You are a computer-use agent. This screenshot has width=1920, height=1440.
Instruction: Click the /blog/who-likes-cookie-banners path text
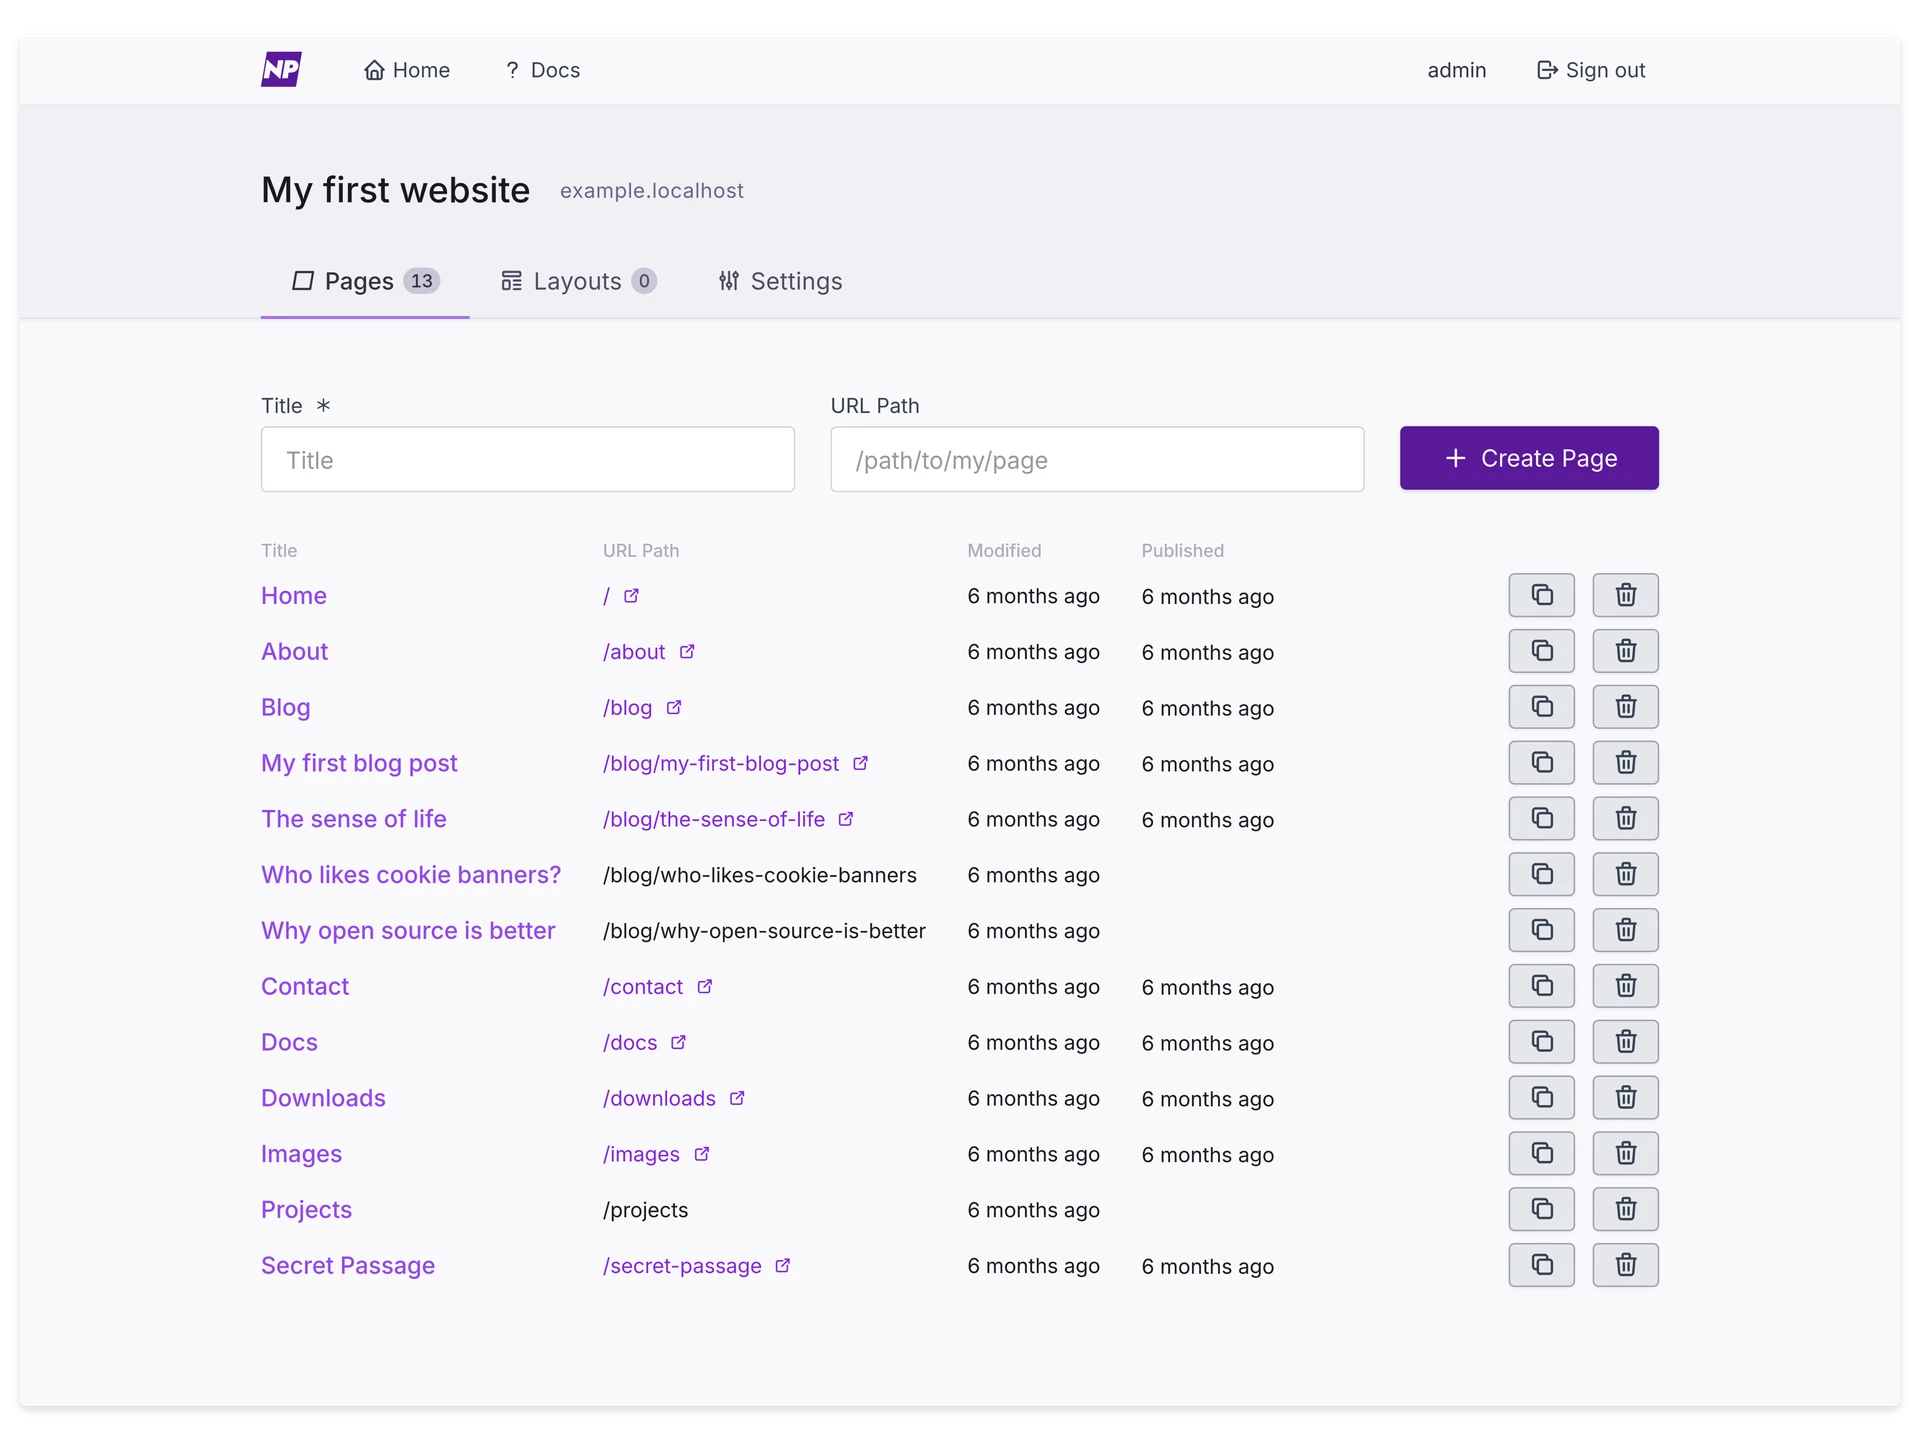760,875
